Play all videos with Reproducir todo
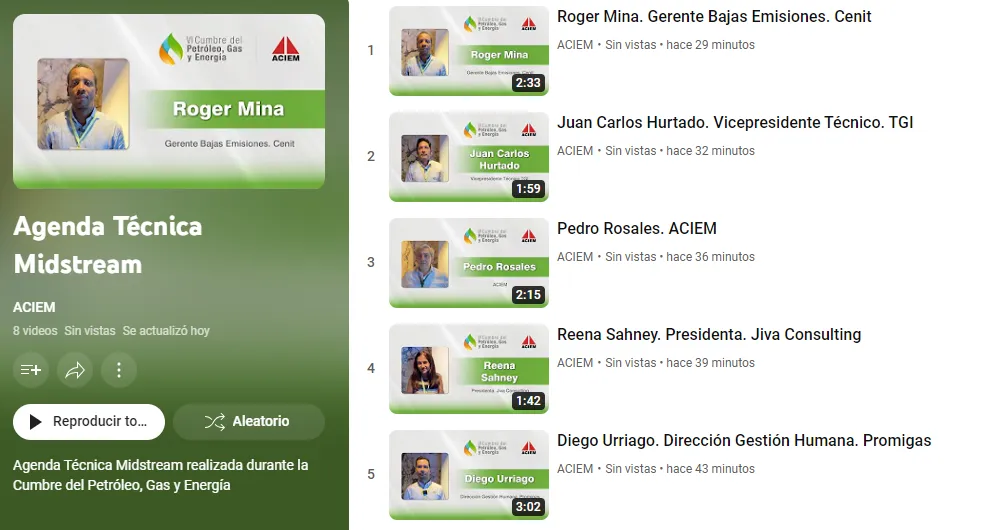Screen dimensions: 987x530 pyautogui.click(x=89, y=422)
